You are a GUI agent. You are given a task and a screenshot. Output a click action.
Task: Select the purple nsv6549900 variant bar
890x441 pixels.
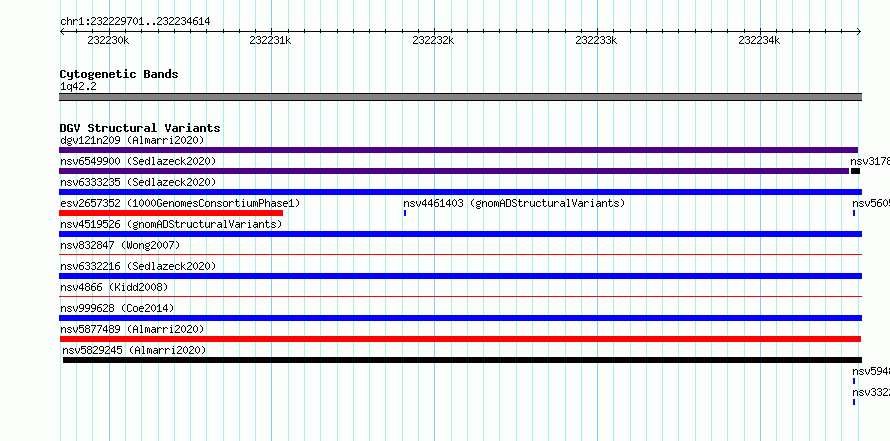click(454, 171)
